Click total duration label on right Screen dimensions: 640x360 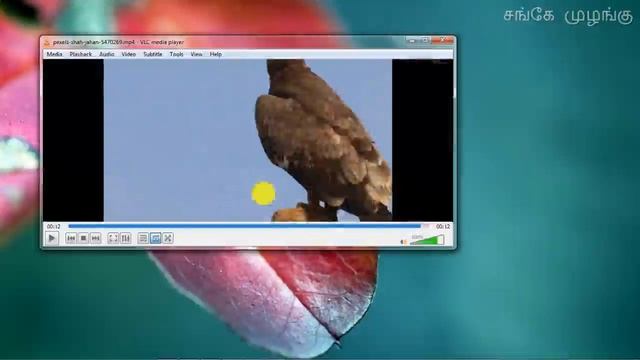443,227
